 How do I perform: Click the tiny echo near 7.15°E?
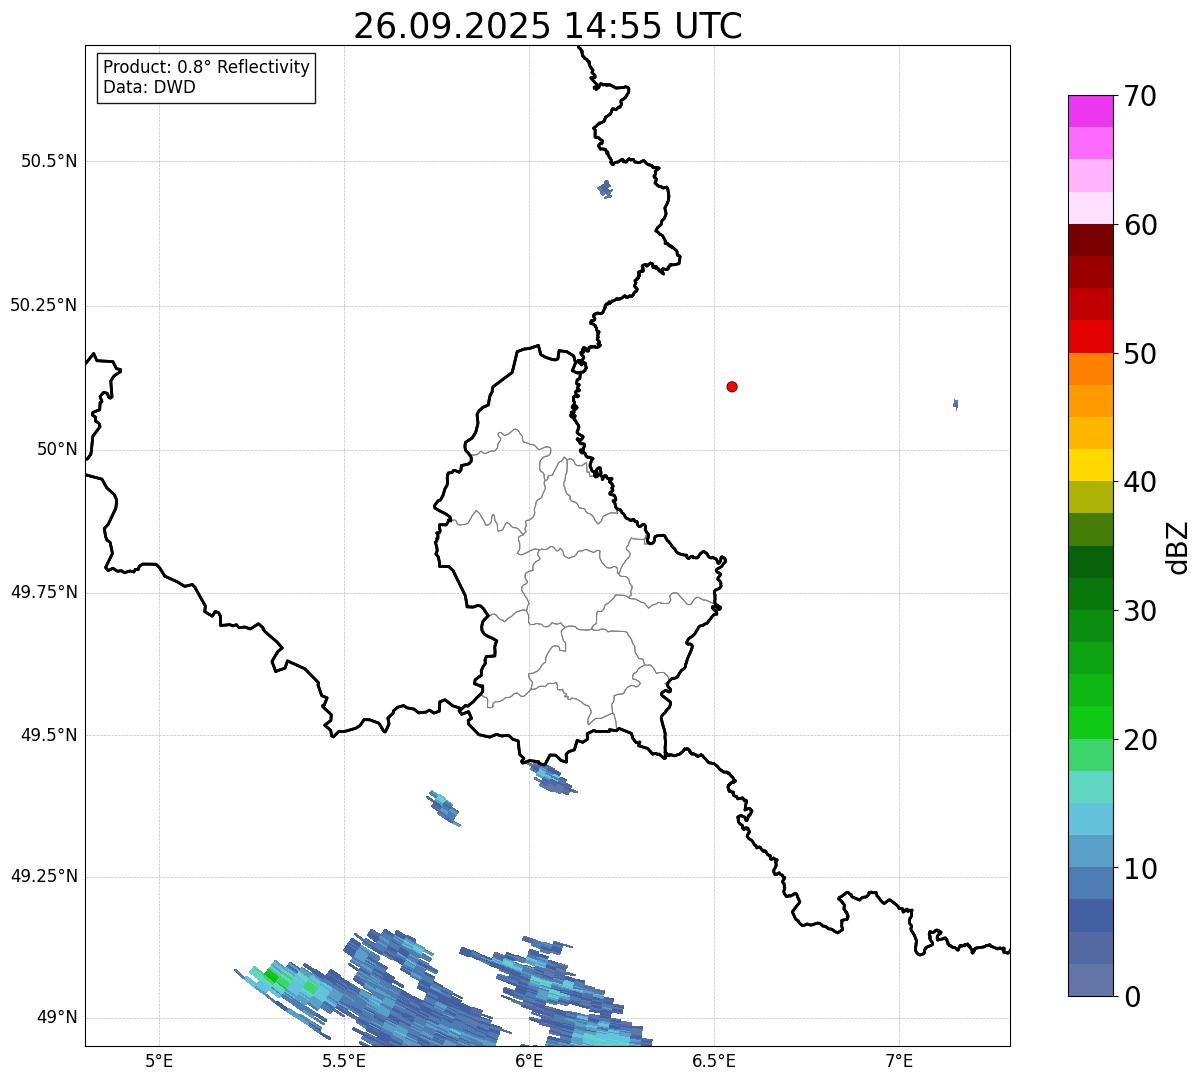(x=956, y=404)
